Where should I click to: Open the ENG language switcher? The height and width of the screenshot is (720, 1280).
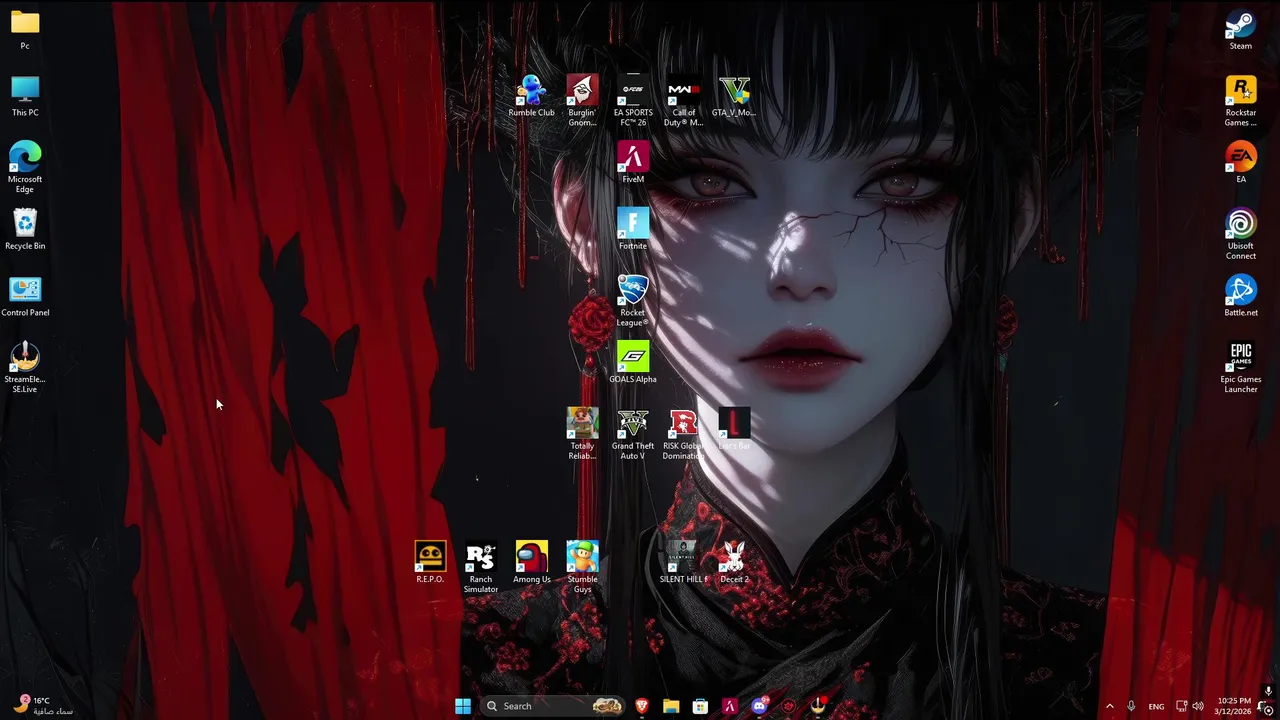(x=1156, y=706)
